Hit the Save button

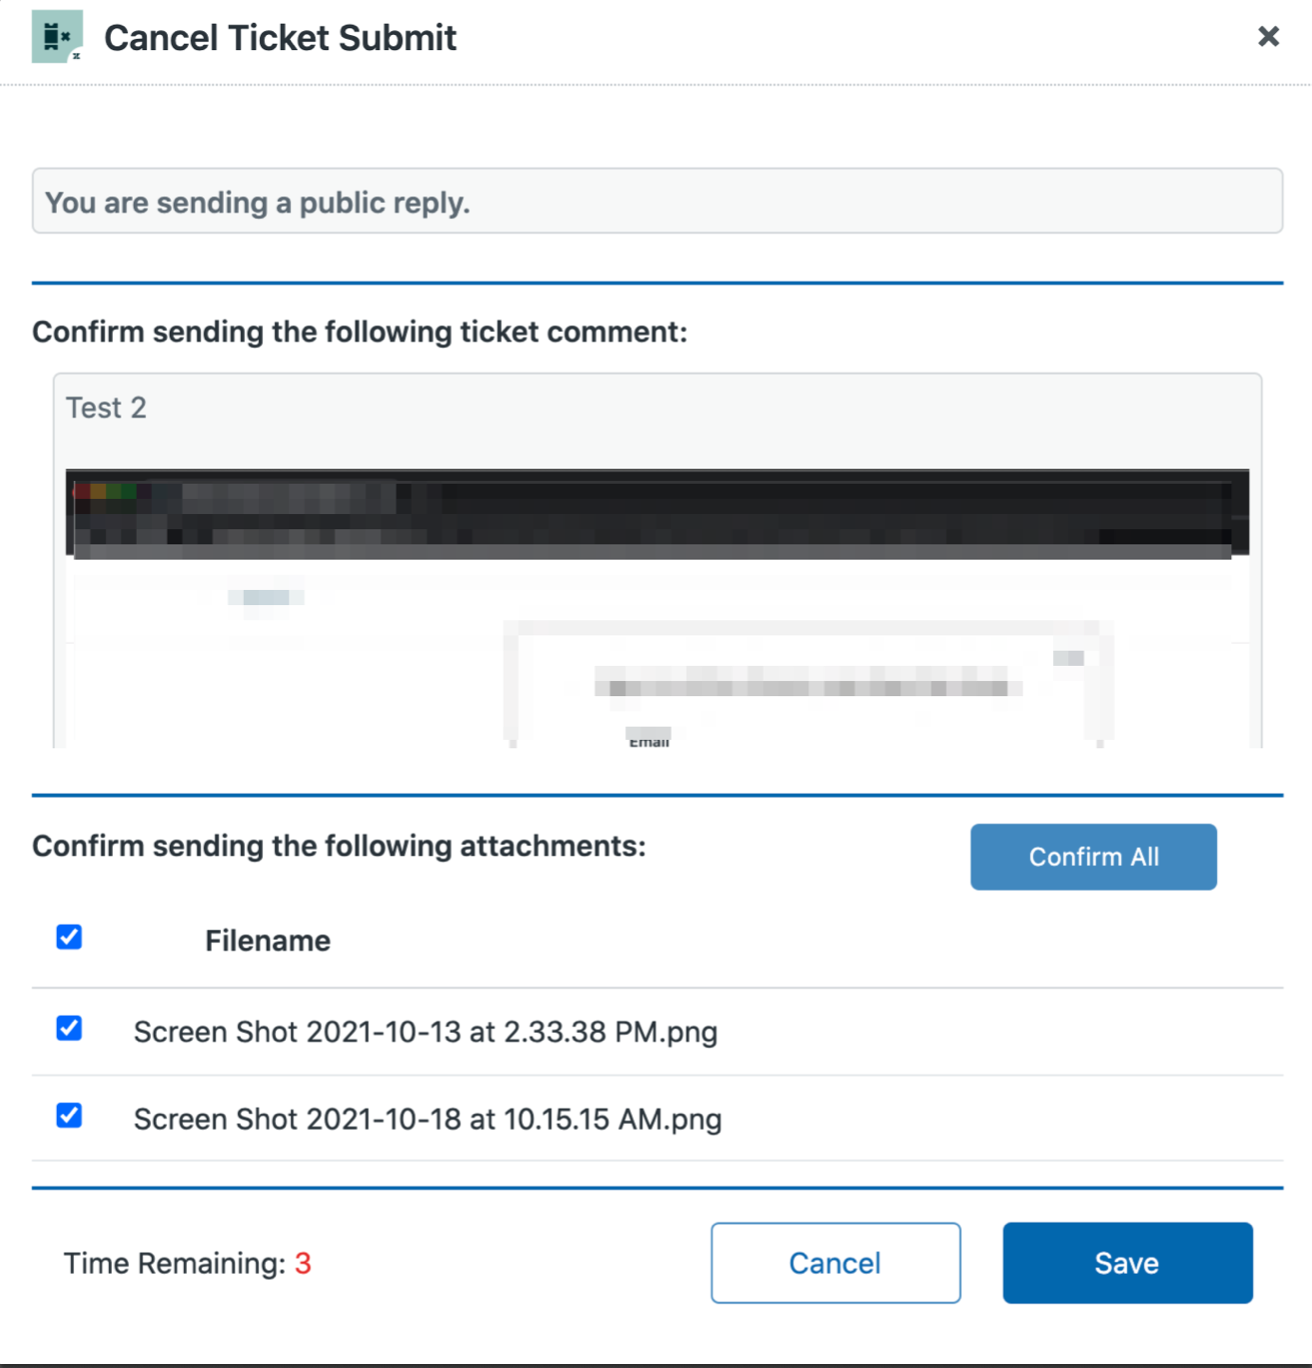pos(1127,1263)
